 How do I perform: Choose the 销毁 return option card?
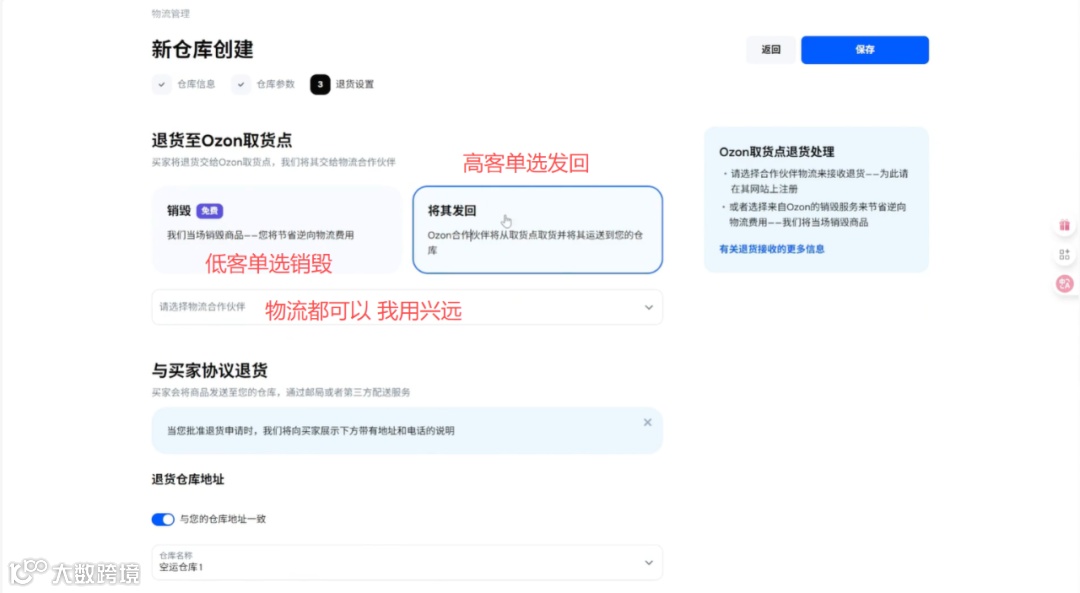point(276,229)
